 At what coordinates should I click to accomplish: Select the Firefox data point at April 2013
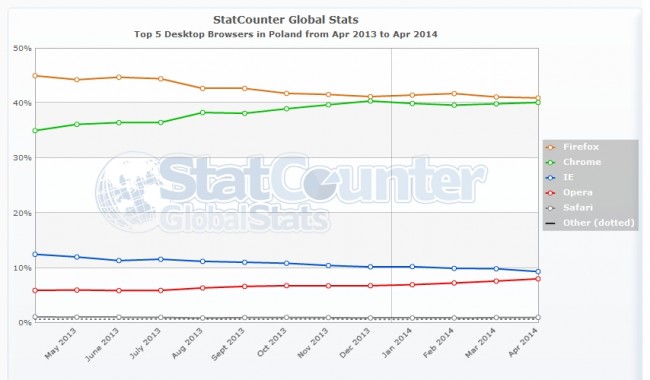point(35,76)
